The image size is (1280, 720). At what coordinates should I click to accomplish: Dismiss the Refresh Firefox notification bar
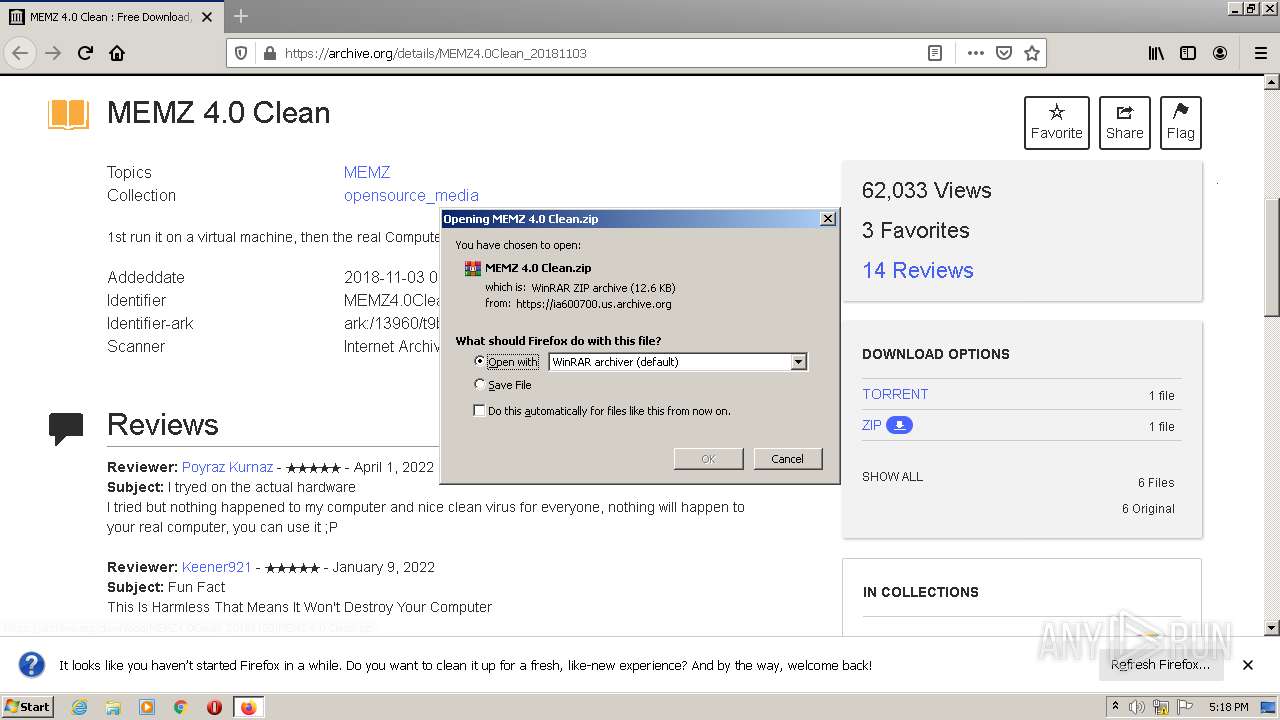click(x=1248, y=665)
